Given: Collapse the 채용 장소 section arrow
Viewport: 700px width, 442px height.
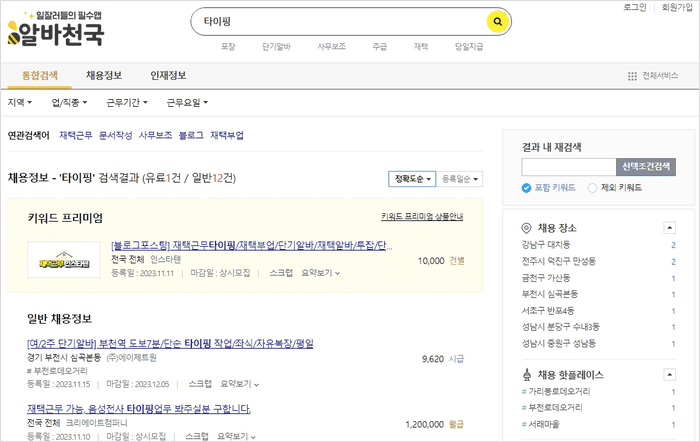Looking at the screenshot, I should tap(669, 228).
